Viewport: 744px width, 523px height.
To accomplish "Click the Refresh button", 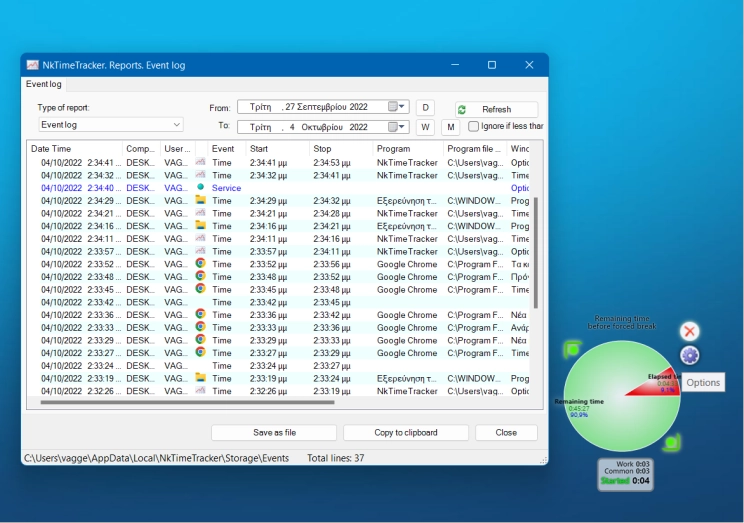I will (496, 110).
